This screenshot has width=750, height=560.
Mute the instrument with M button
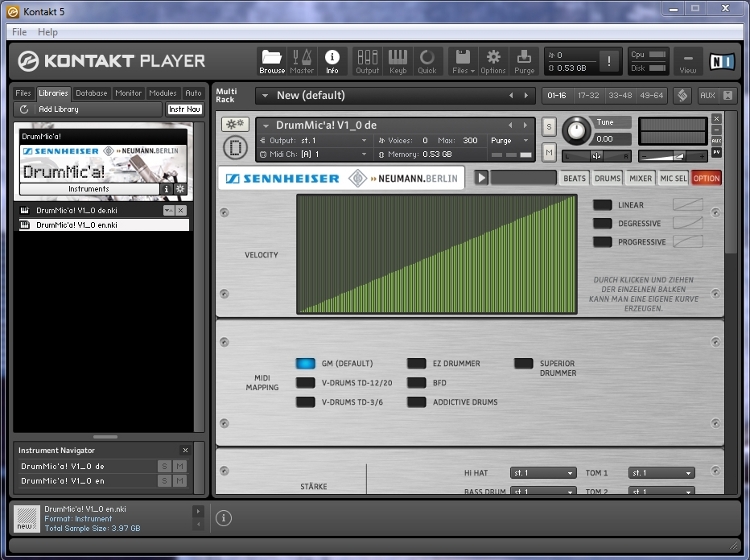click(x=549, y=153)
